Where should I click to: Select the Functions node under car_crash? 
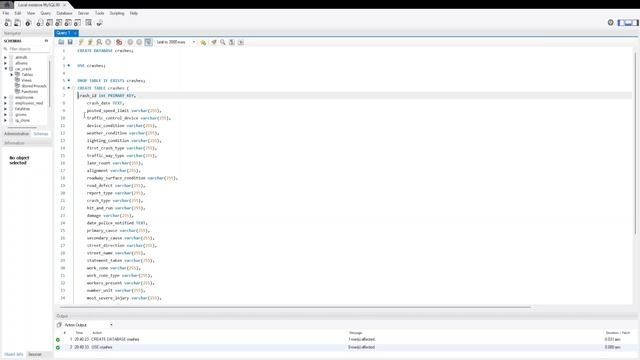point(30,92)
